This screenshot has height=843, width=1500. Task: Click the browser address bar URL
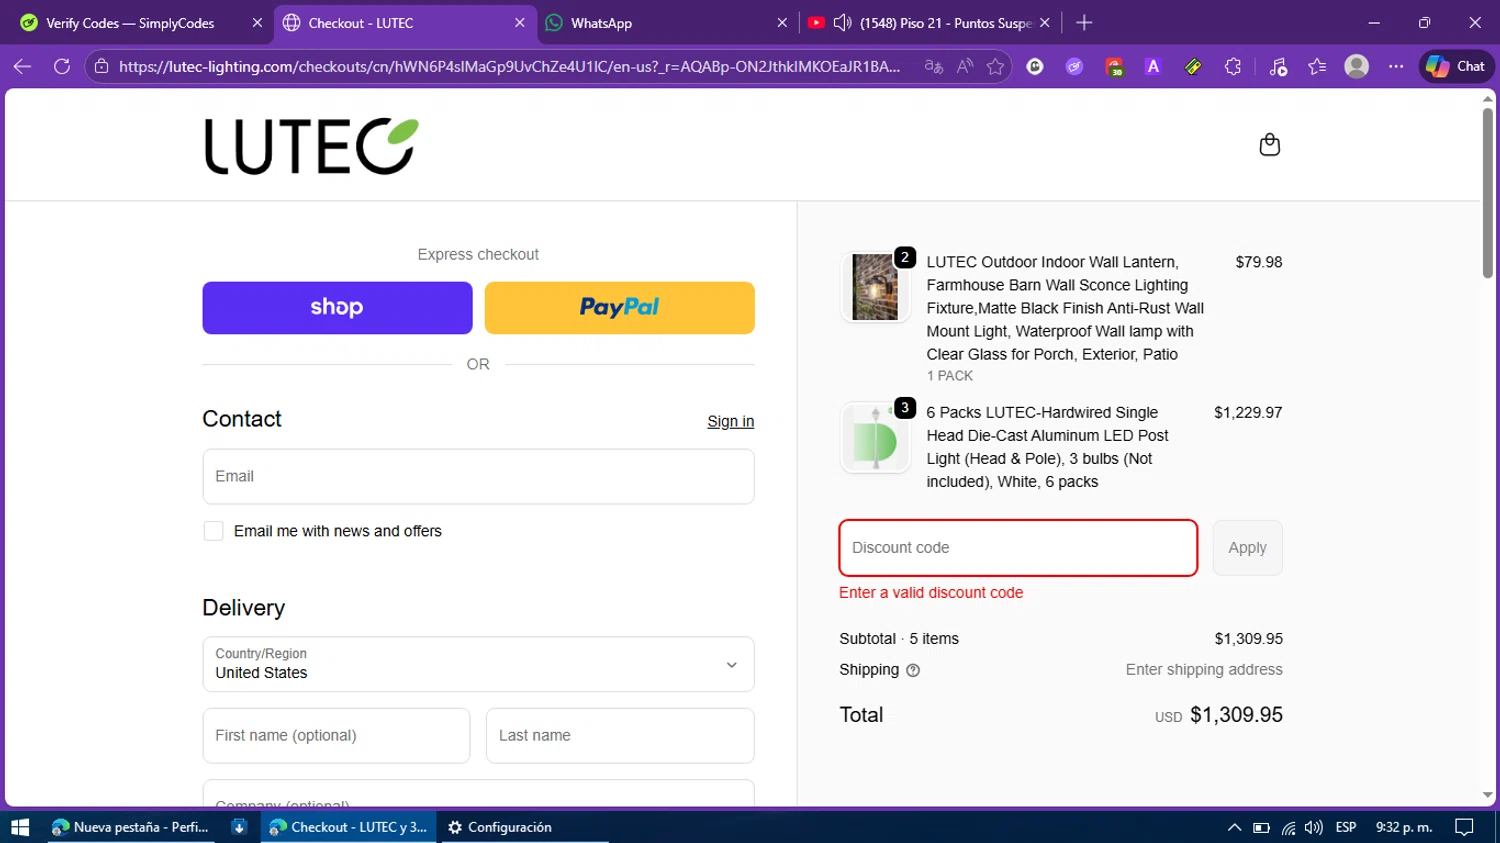(x=509, y=66)
